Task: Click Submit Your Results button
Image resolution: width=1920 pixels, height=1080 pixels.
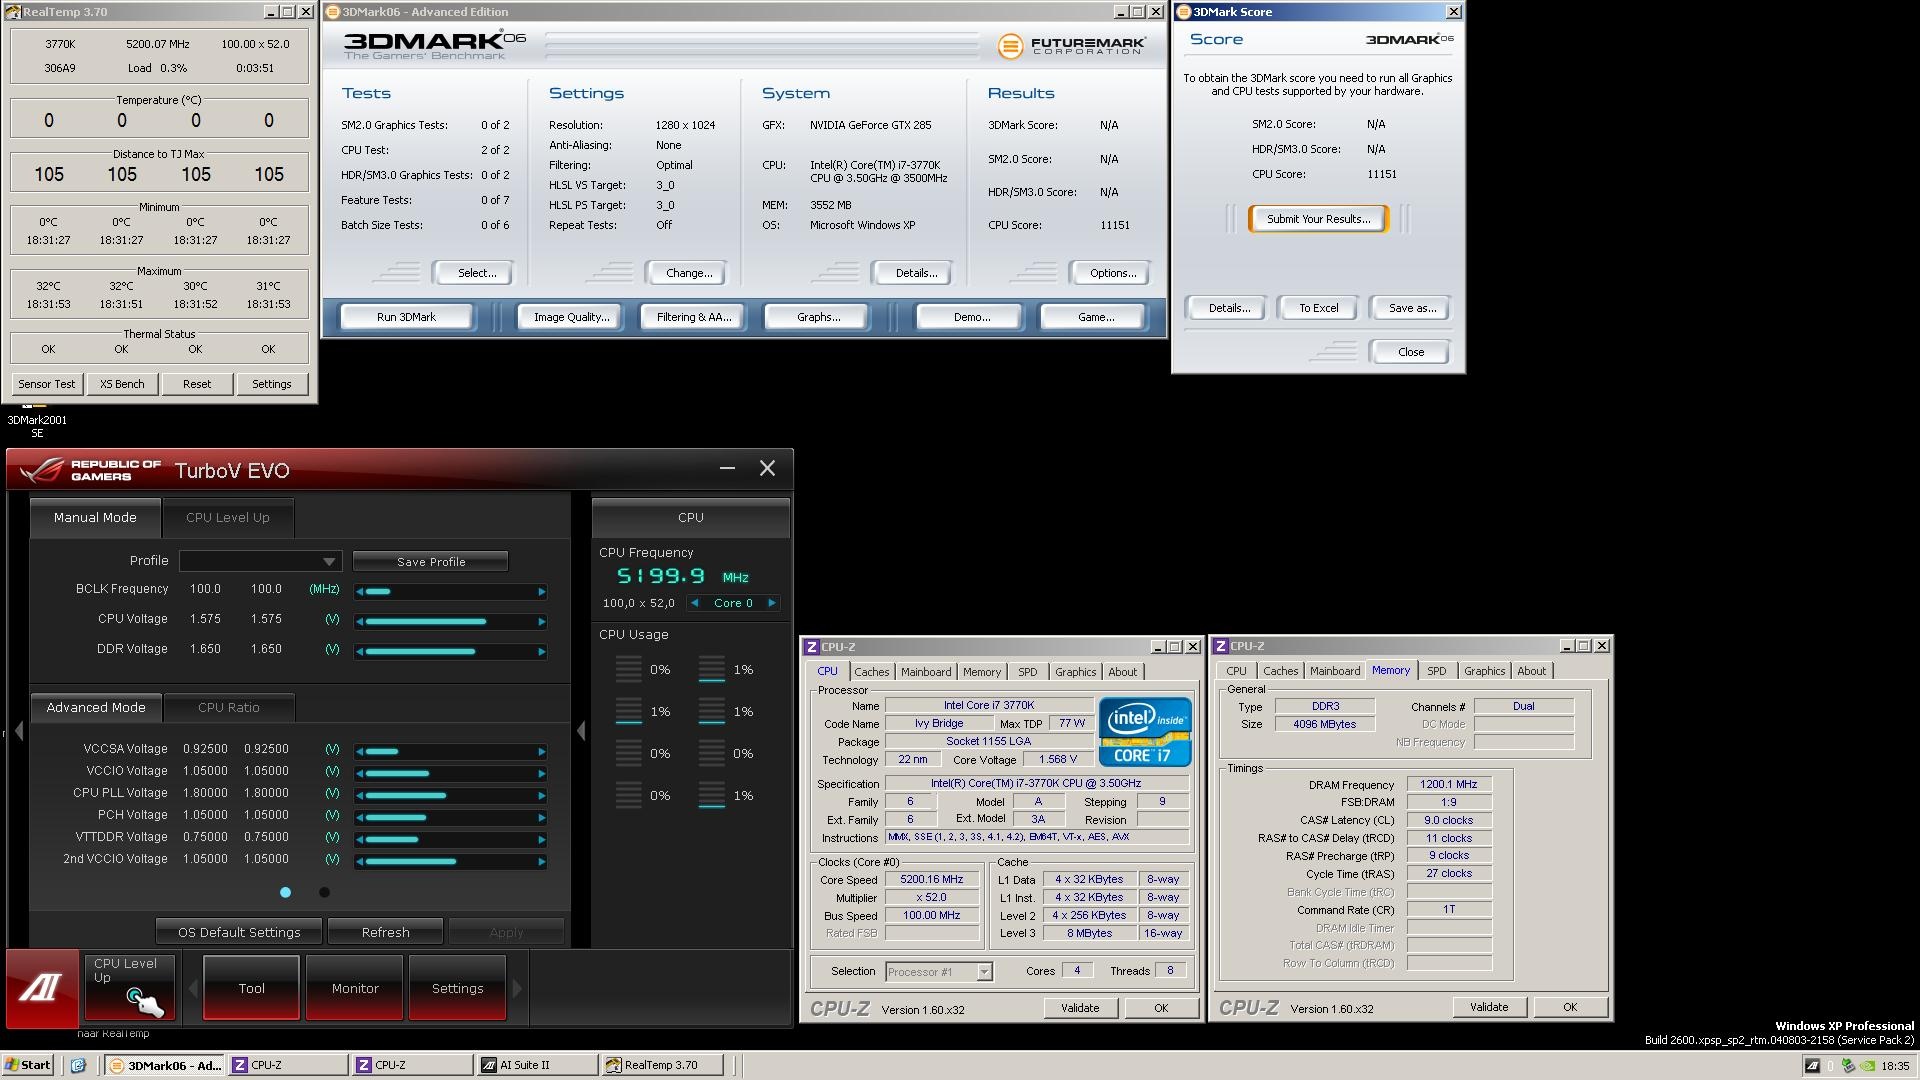Action: tap(1317, 219)
